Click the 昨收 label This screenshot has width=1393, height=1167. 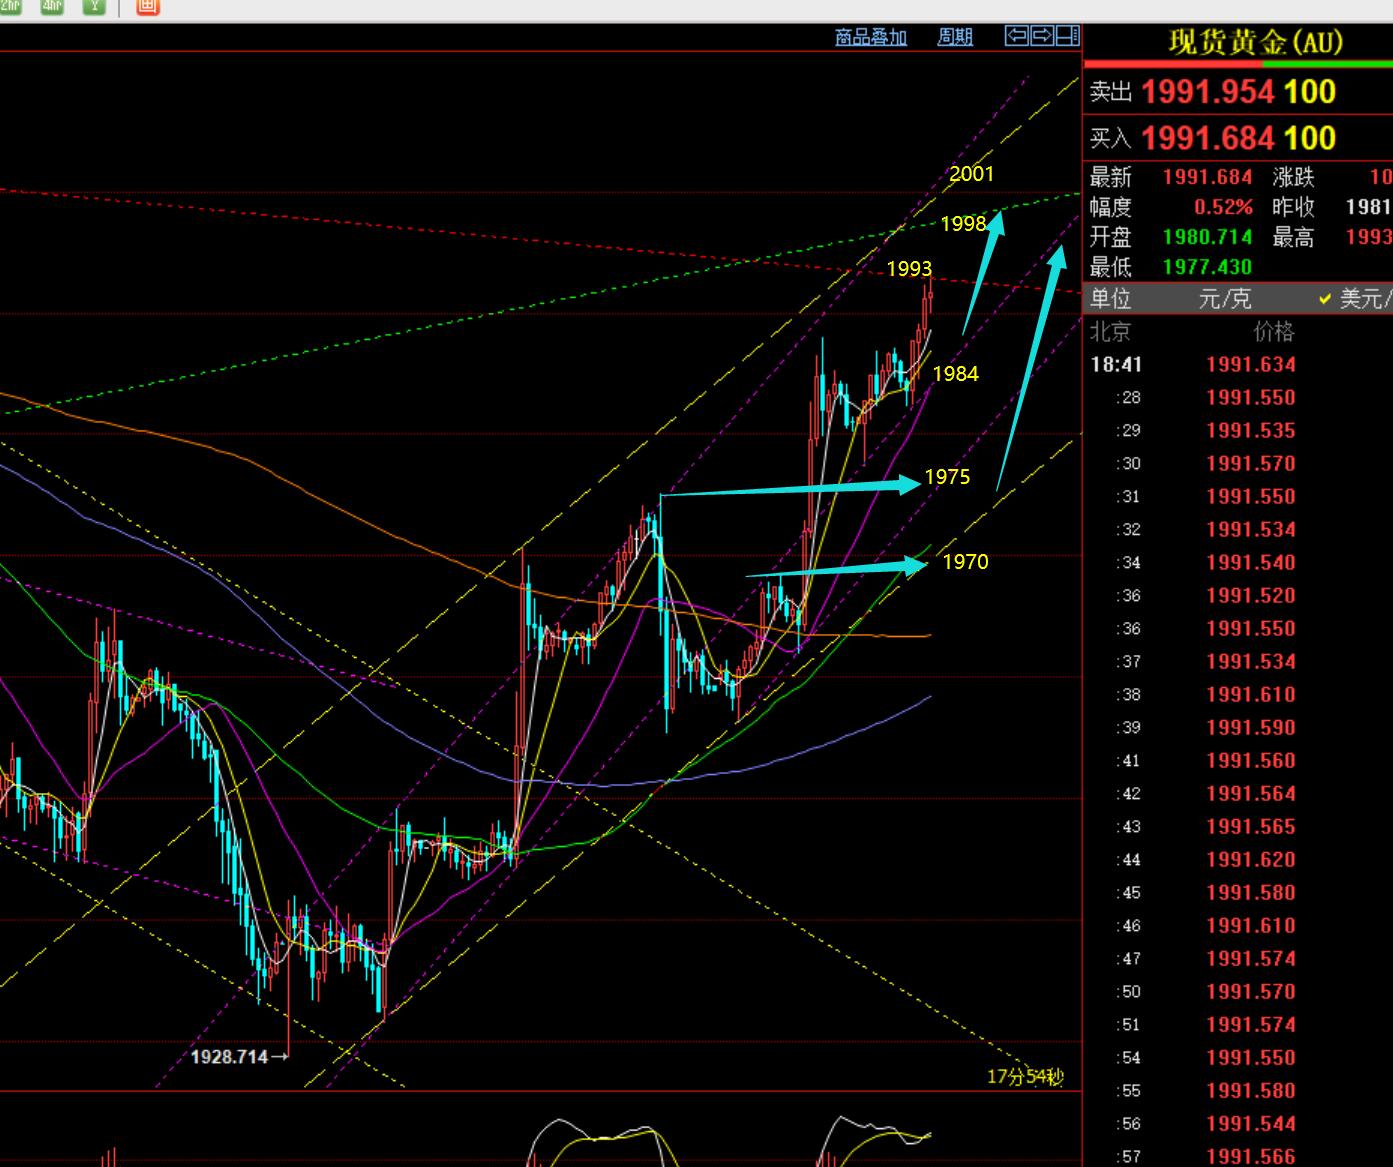(x=1294, y=207)
